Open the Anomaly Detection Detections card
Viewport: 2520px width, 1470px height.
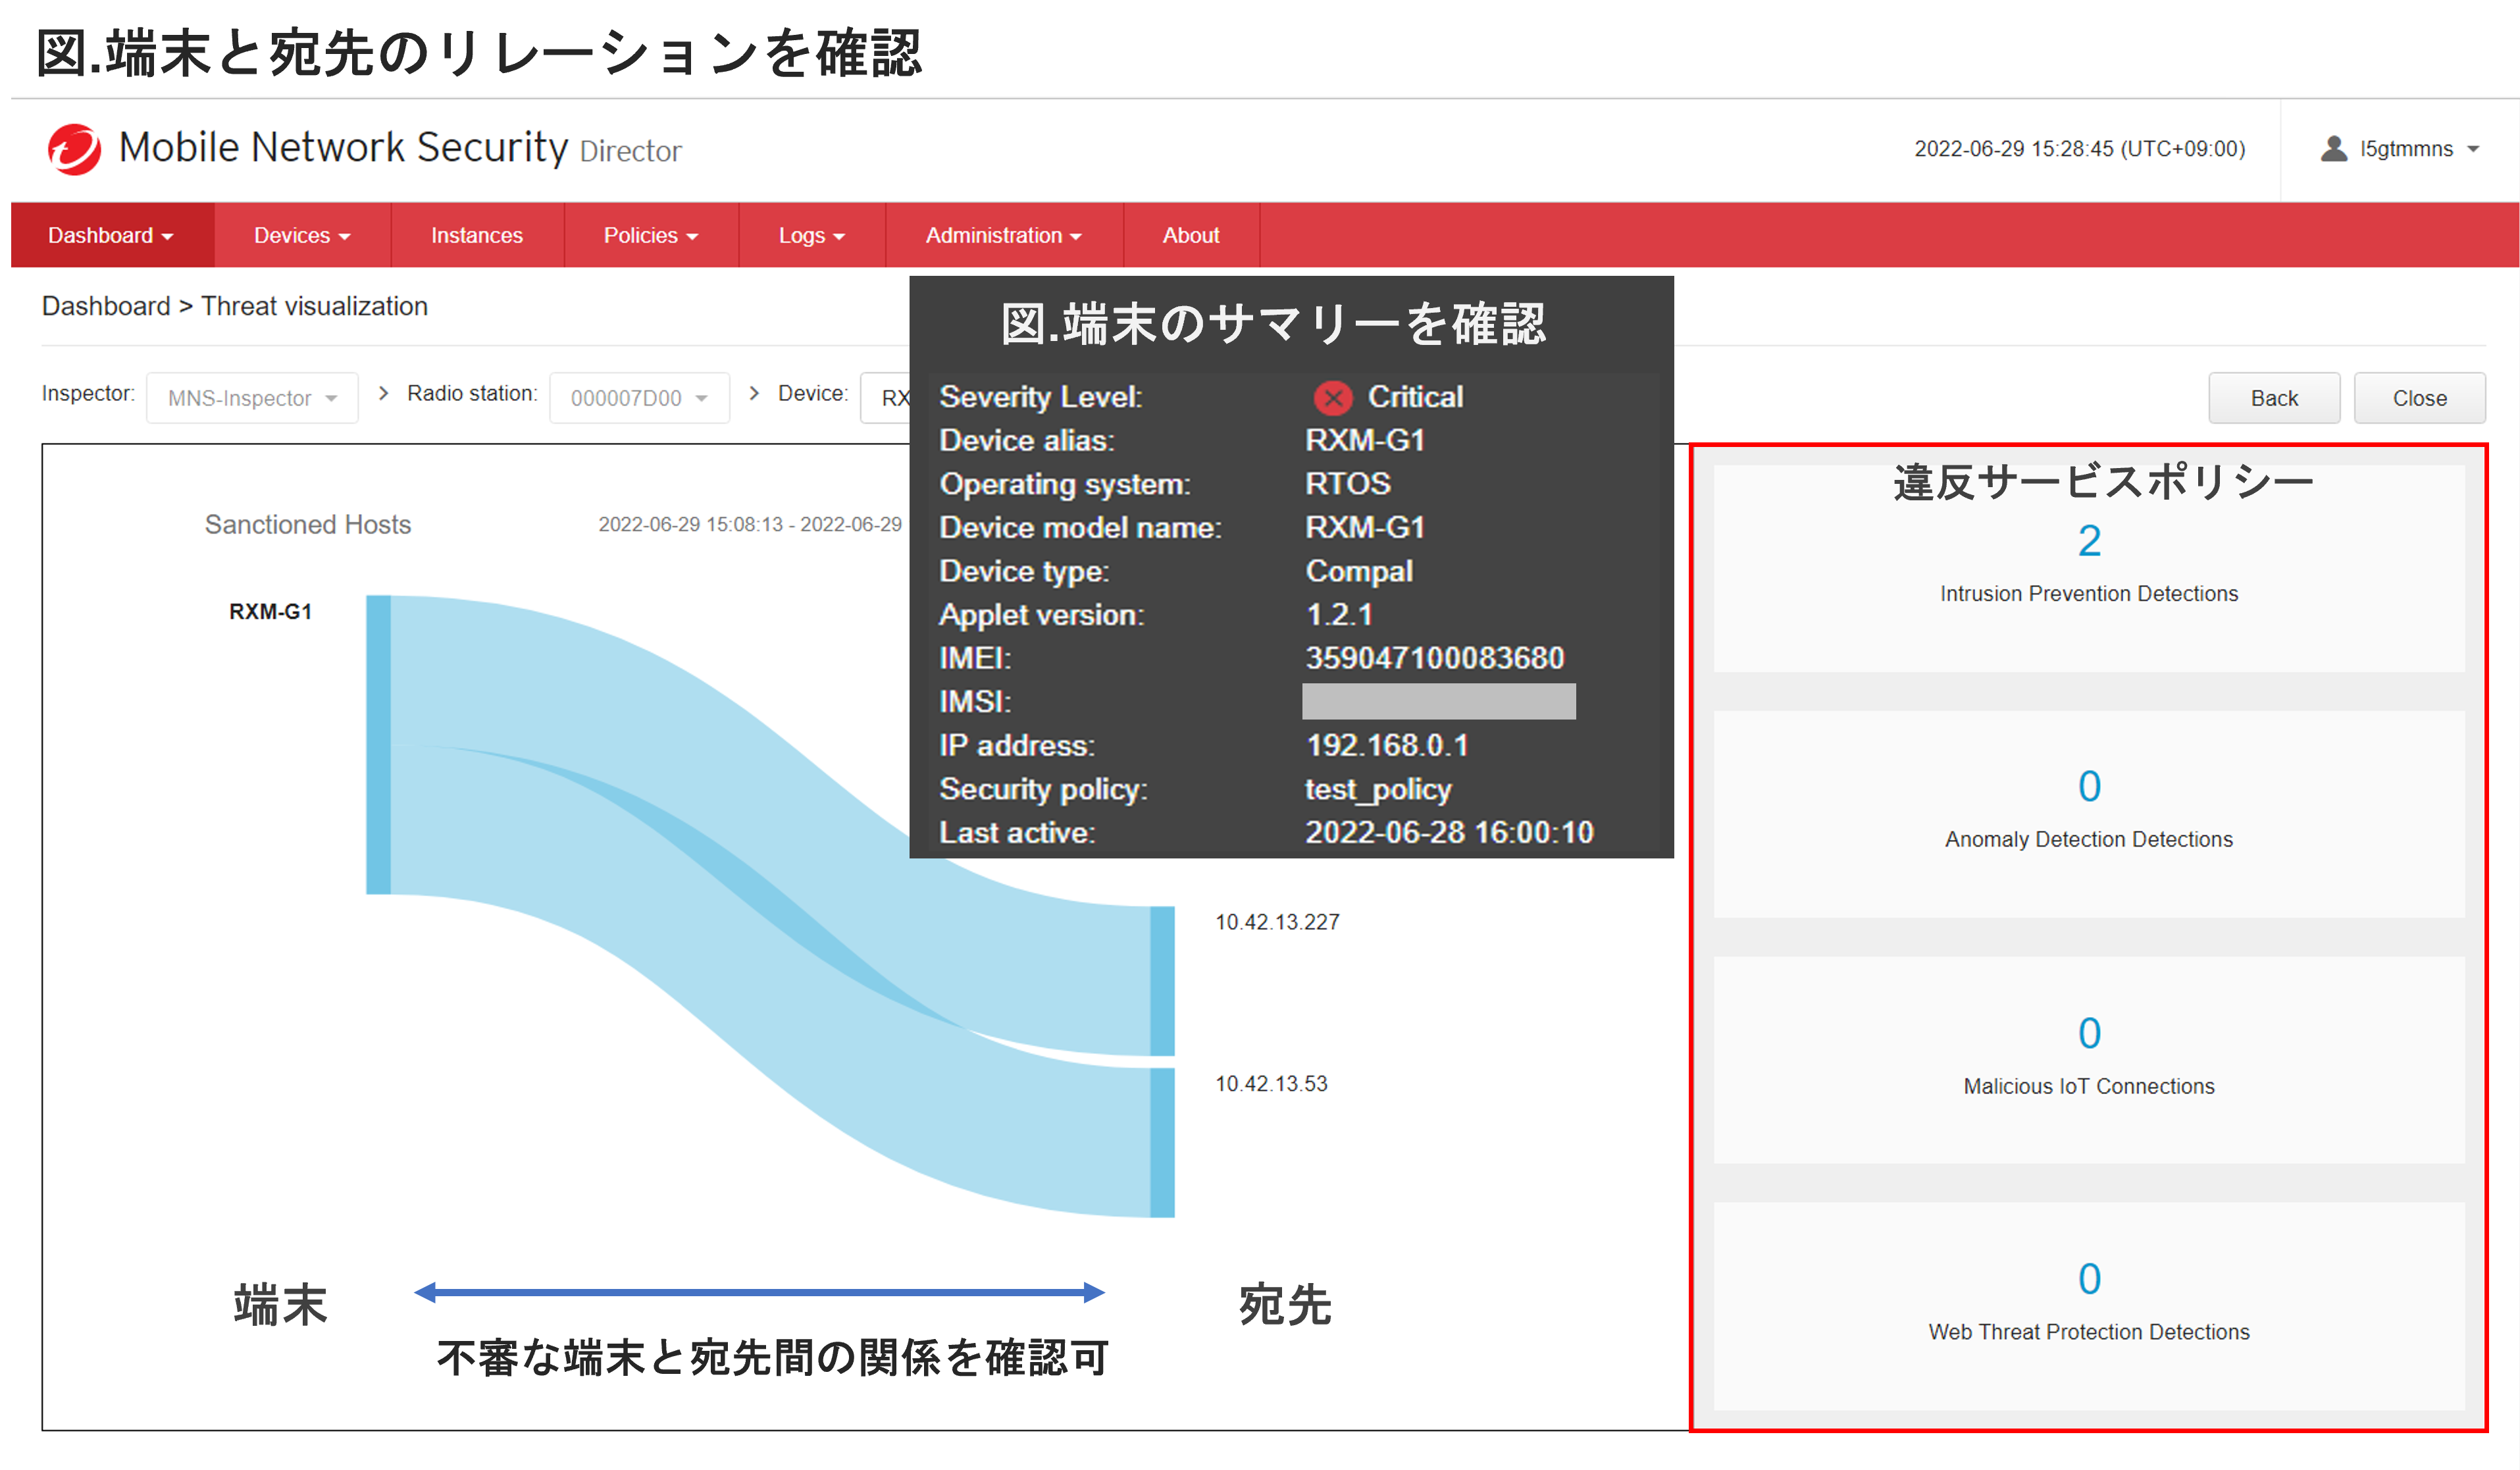pyautogui.click(x=2089, y=814)
